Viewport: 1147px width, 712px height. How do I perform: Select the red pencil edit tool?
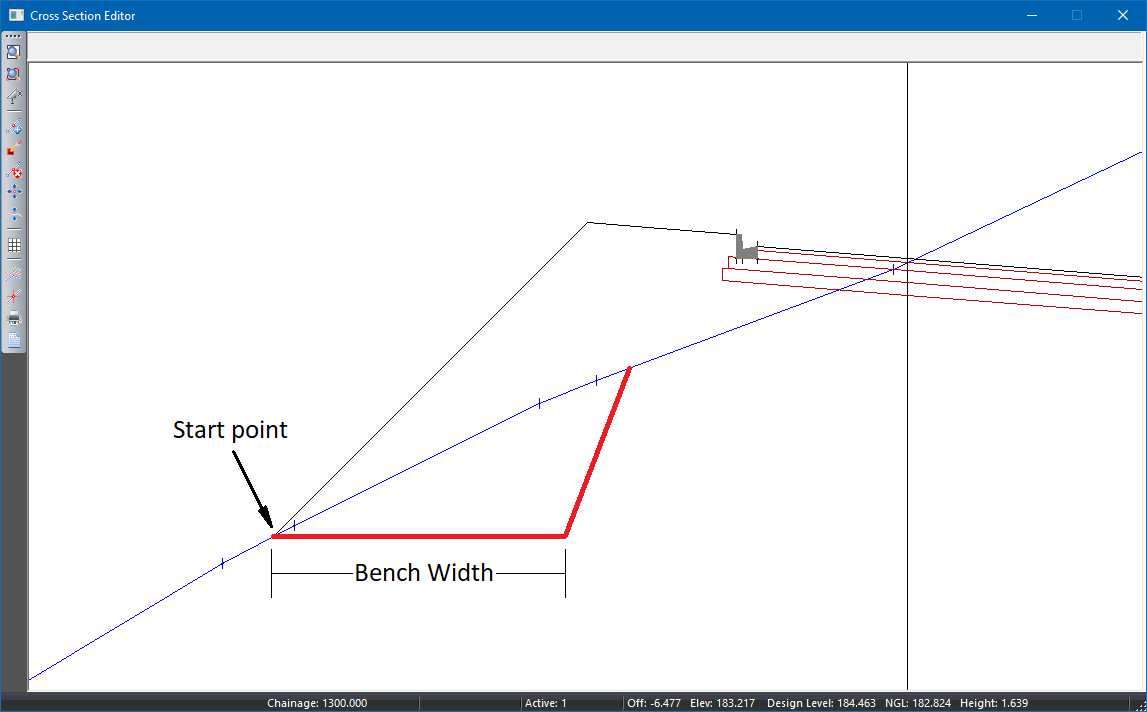(14, 149)
